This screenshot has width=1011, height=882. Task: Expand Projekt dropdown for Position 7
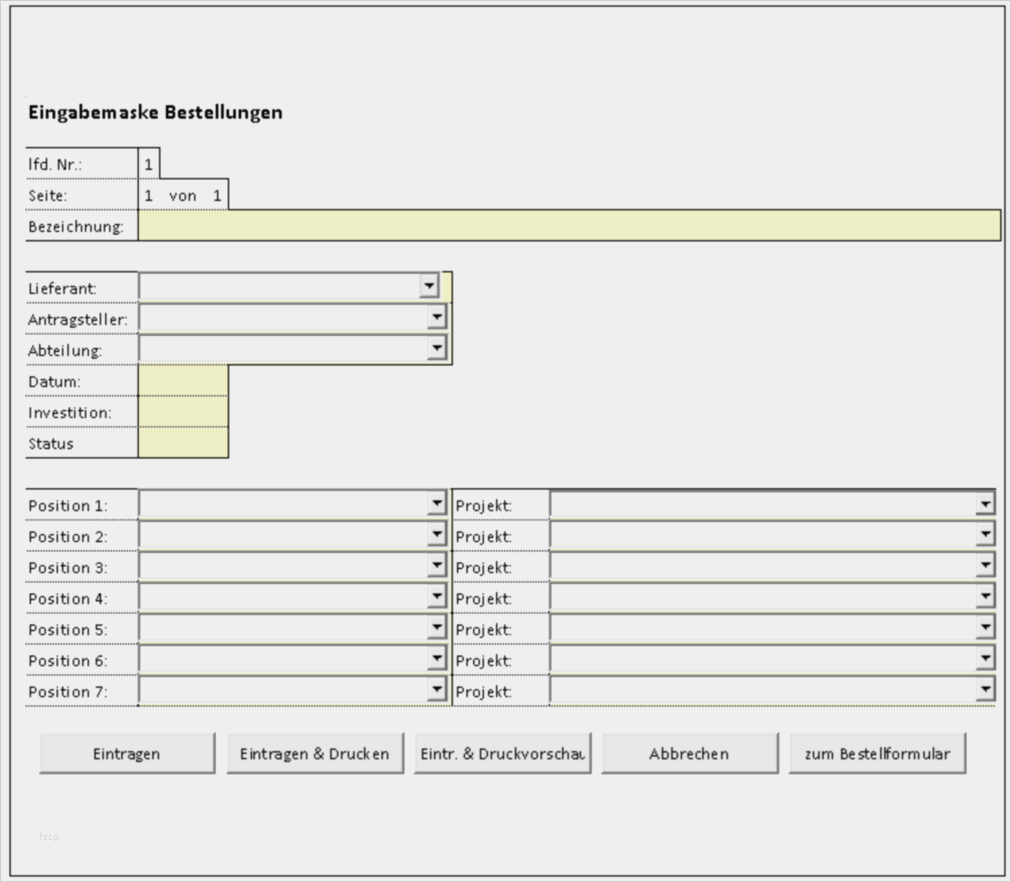[x=985, y=689]
